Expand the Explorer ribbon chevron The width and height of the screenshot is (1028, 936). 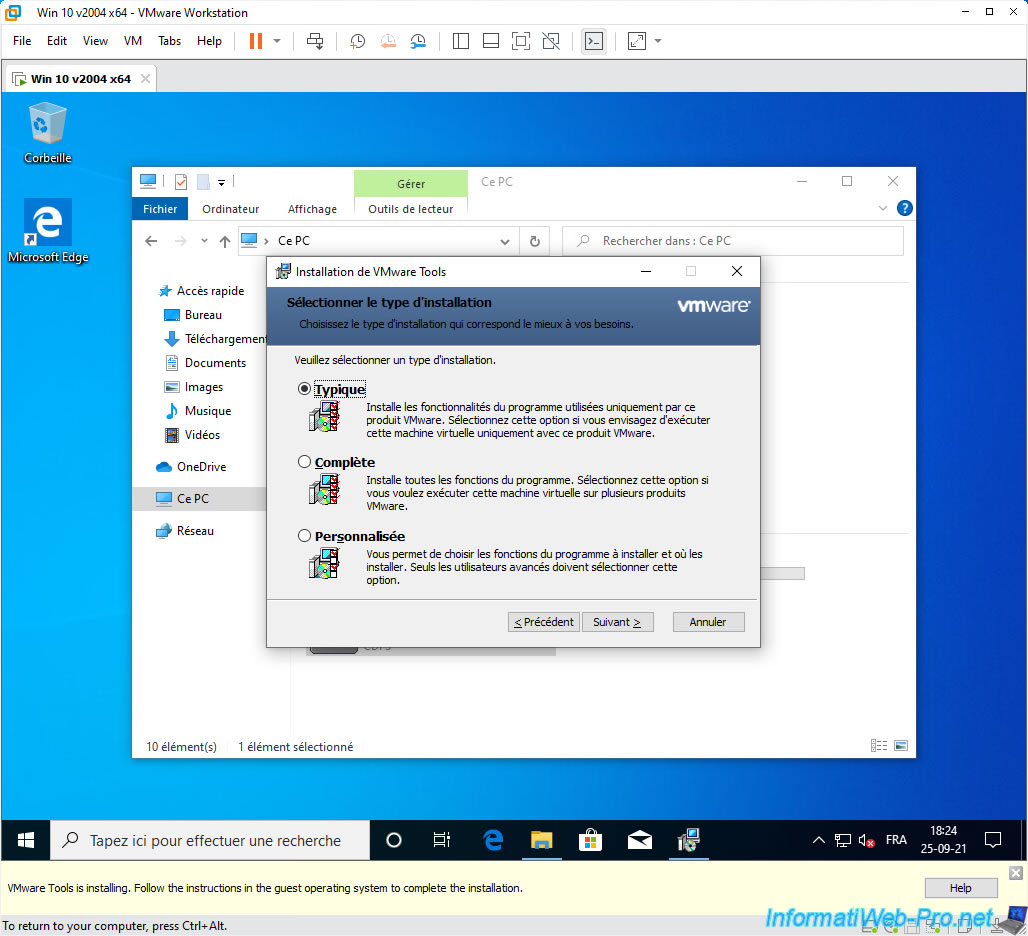pos(882,208)
